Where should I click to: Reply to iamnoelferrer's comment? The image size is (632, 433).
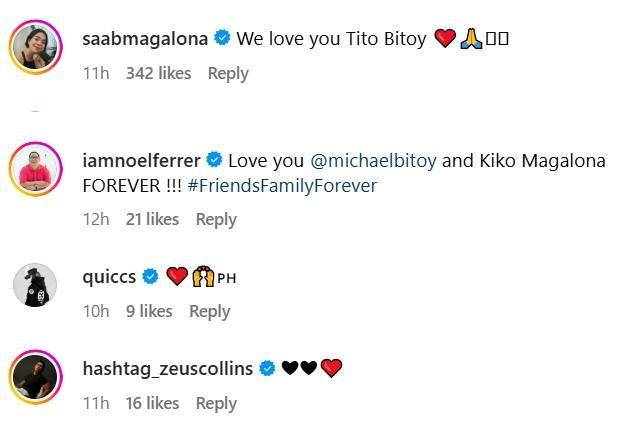click(216, 219)
